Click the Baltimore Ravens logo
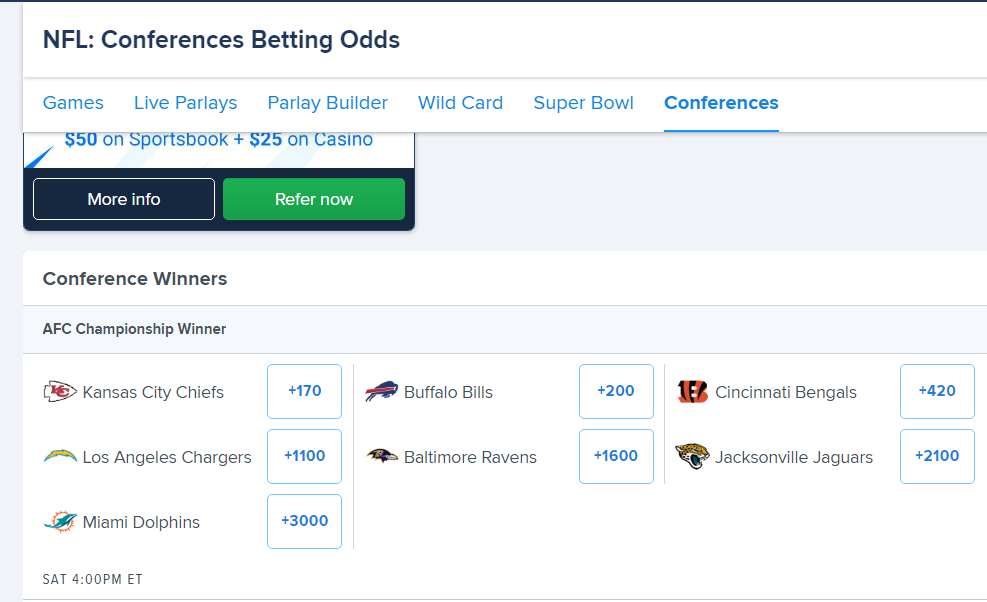 (x=381, y=456)
